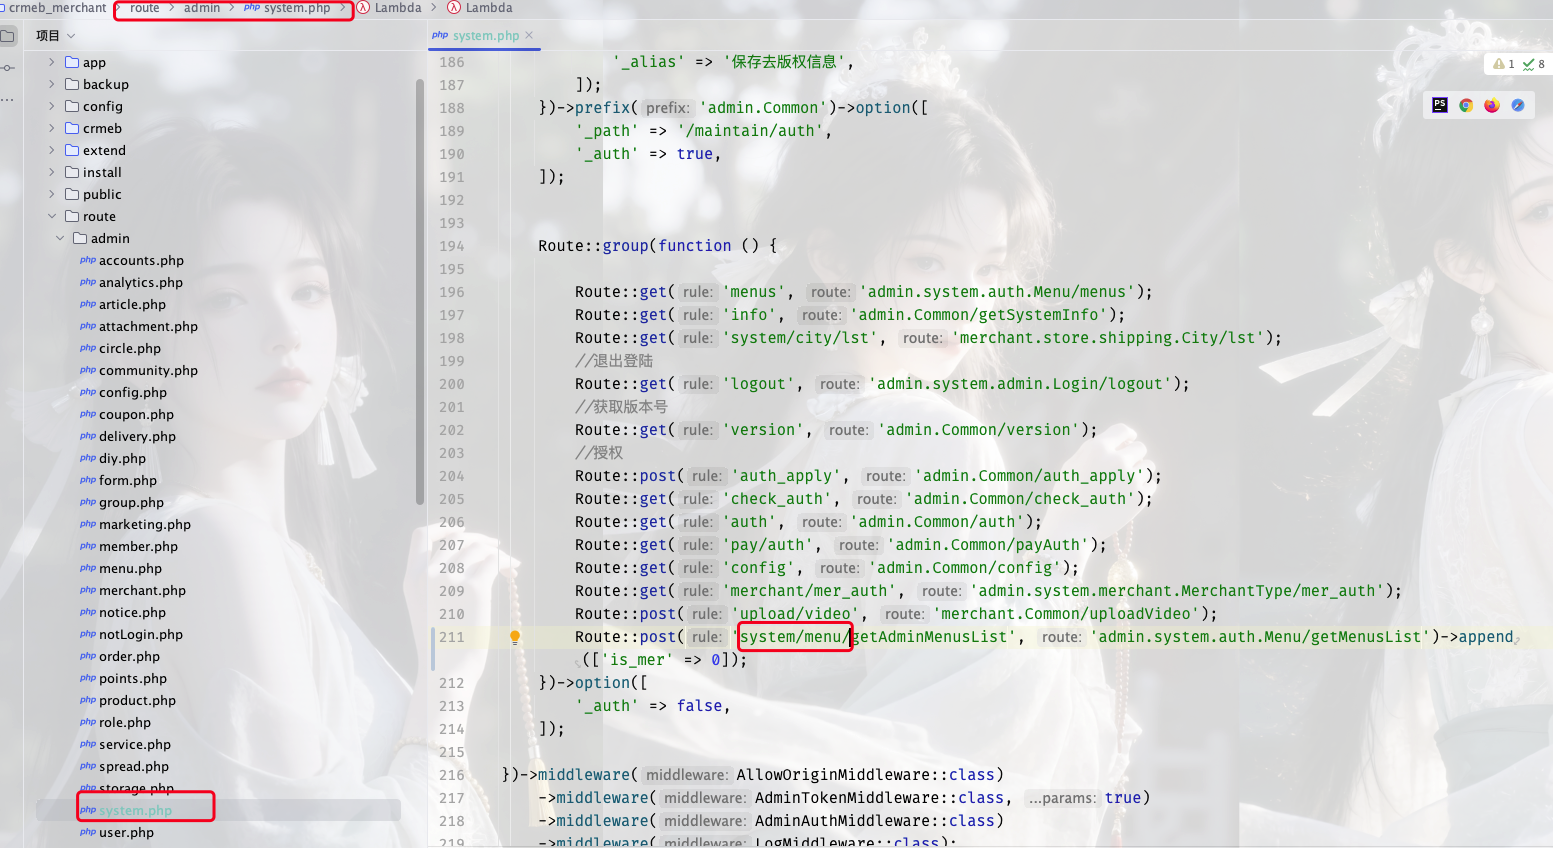Click the project tree vertical scrollbar
This screenshot has width=1553, height=848.
point(420,290)
